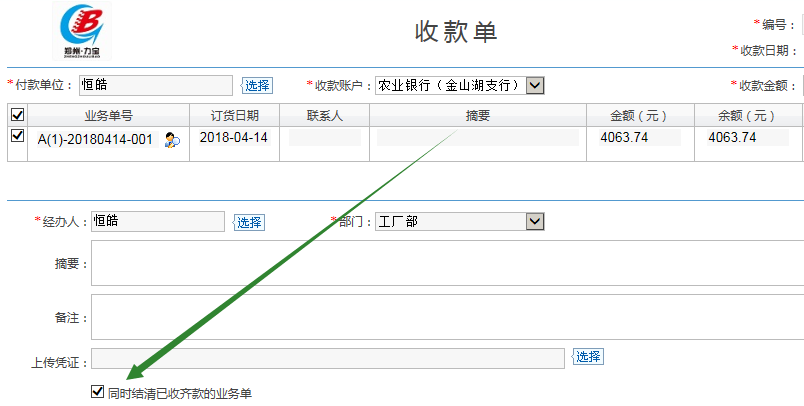Image resolution: width=804 pixels, height=406 pixels.
Task: Toggle the 同时结清已收齐款的业务单 checkbox
Action: pyautogui.click(x=97, y=392)
